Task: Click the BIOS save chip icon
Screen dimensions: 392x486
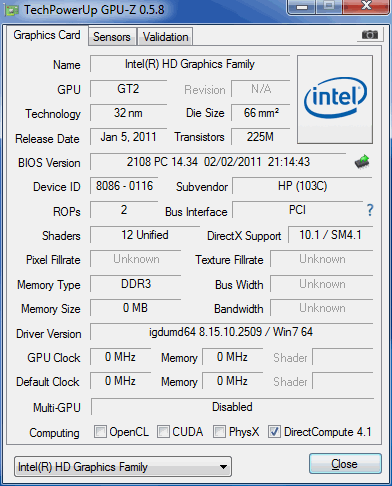Action: pos(362,162)
